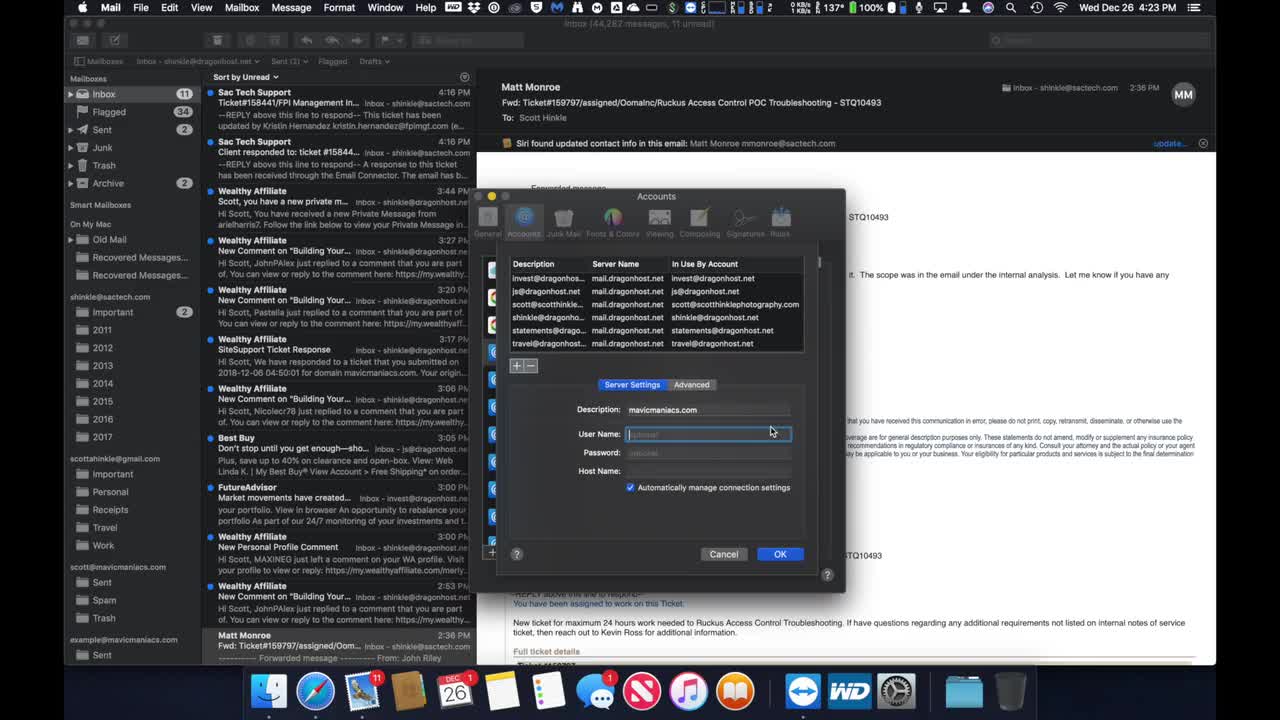The height and width of the screenshot is (720, 1280).
Task: Select the js@dragonhost.net server row
Action: pos(657,292)
